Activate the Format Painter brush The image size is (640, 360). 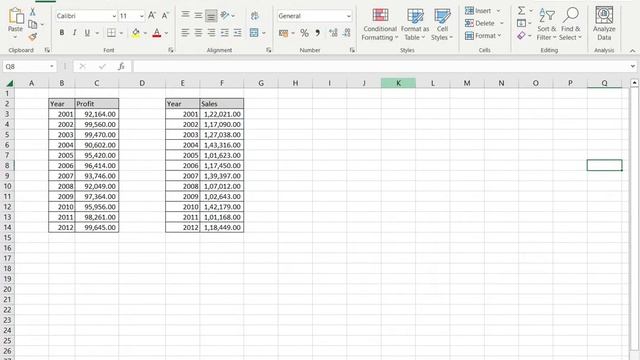click(33, 37)
